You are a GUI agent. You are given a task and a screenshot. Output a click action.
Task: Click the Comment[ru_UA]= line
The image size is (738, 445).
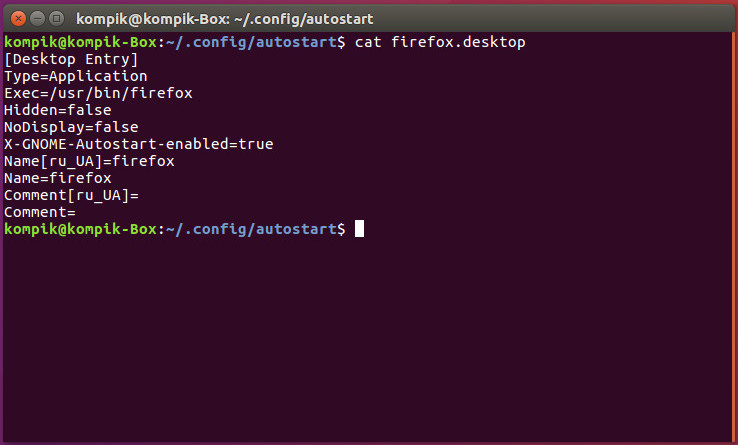point(71,195)
